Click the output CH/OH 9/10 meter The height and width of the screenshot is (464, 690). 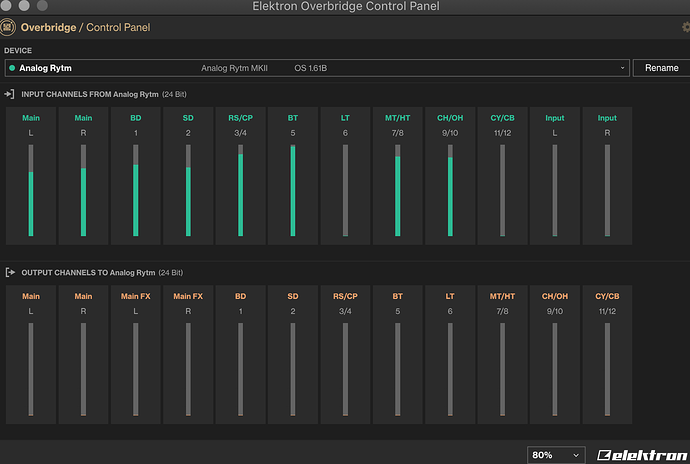(x=555, y=369)
